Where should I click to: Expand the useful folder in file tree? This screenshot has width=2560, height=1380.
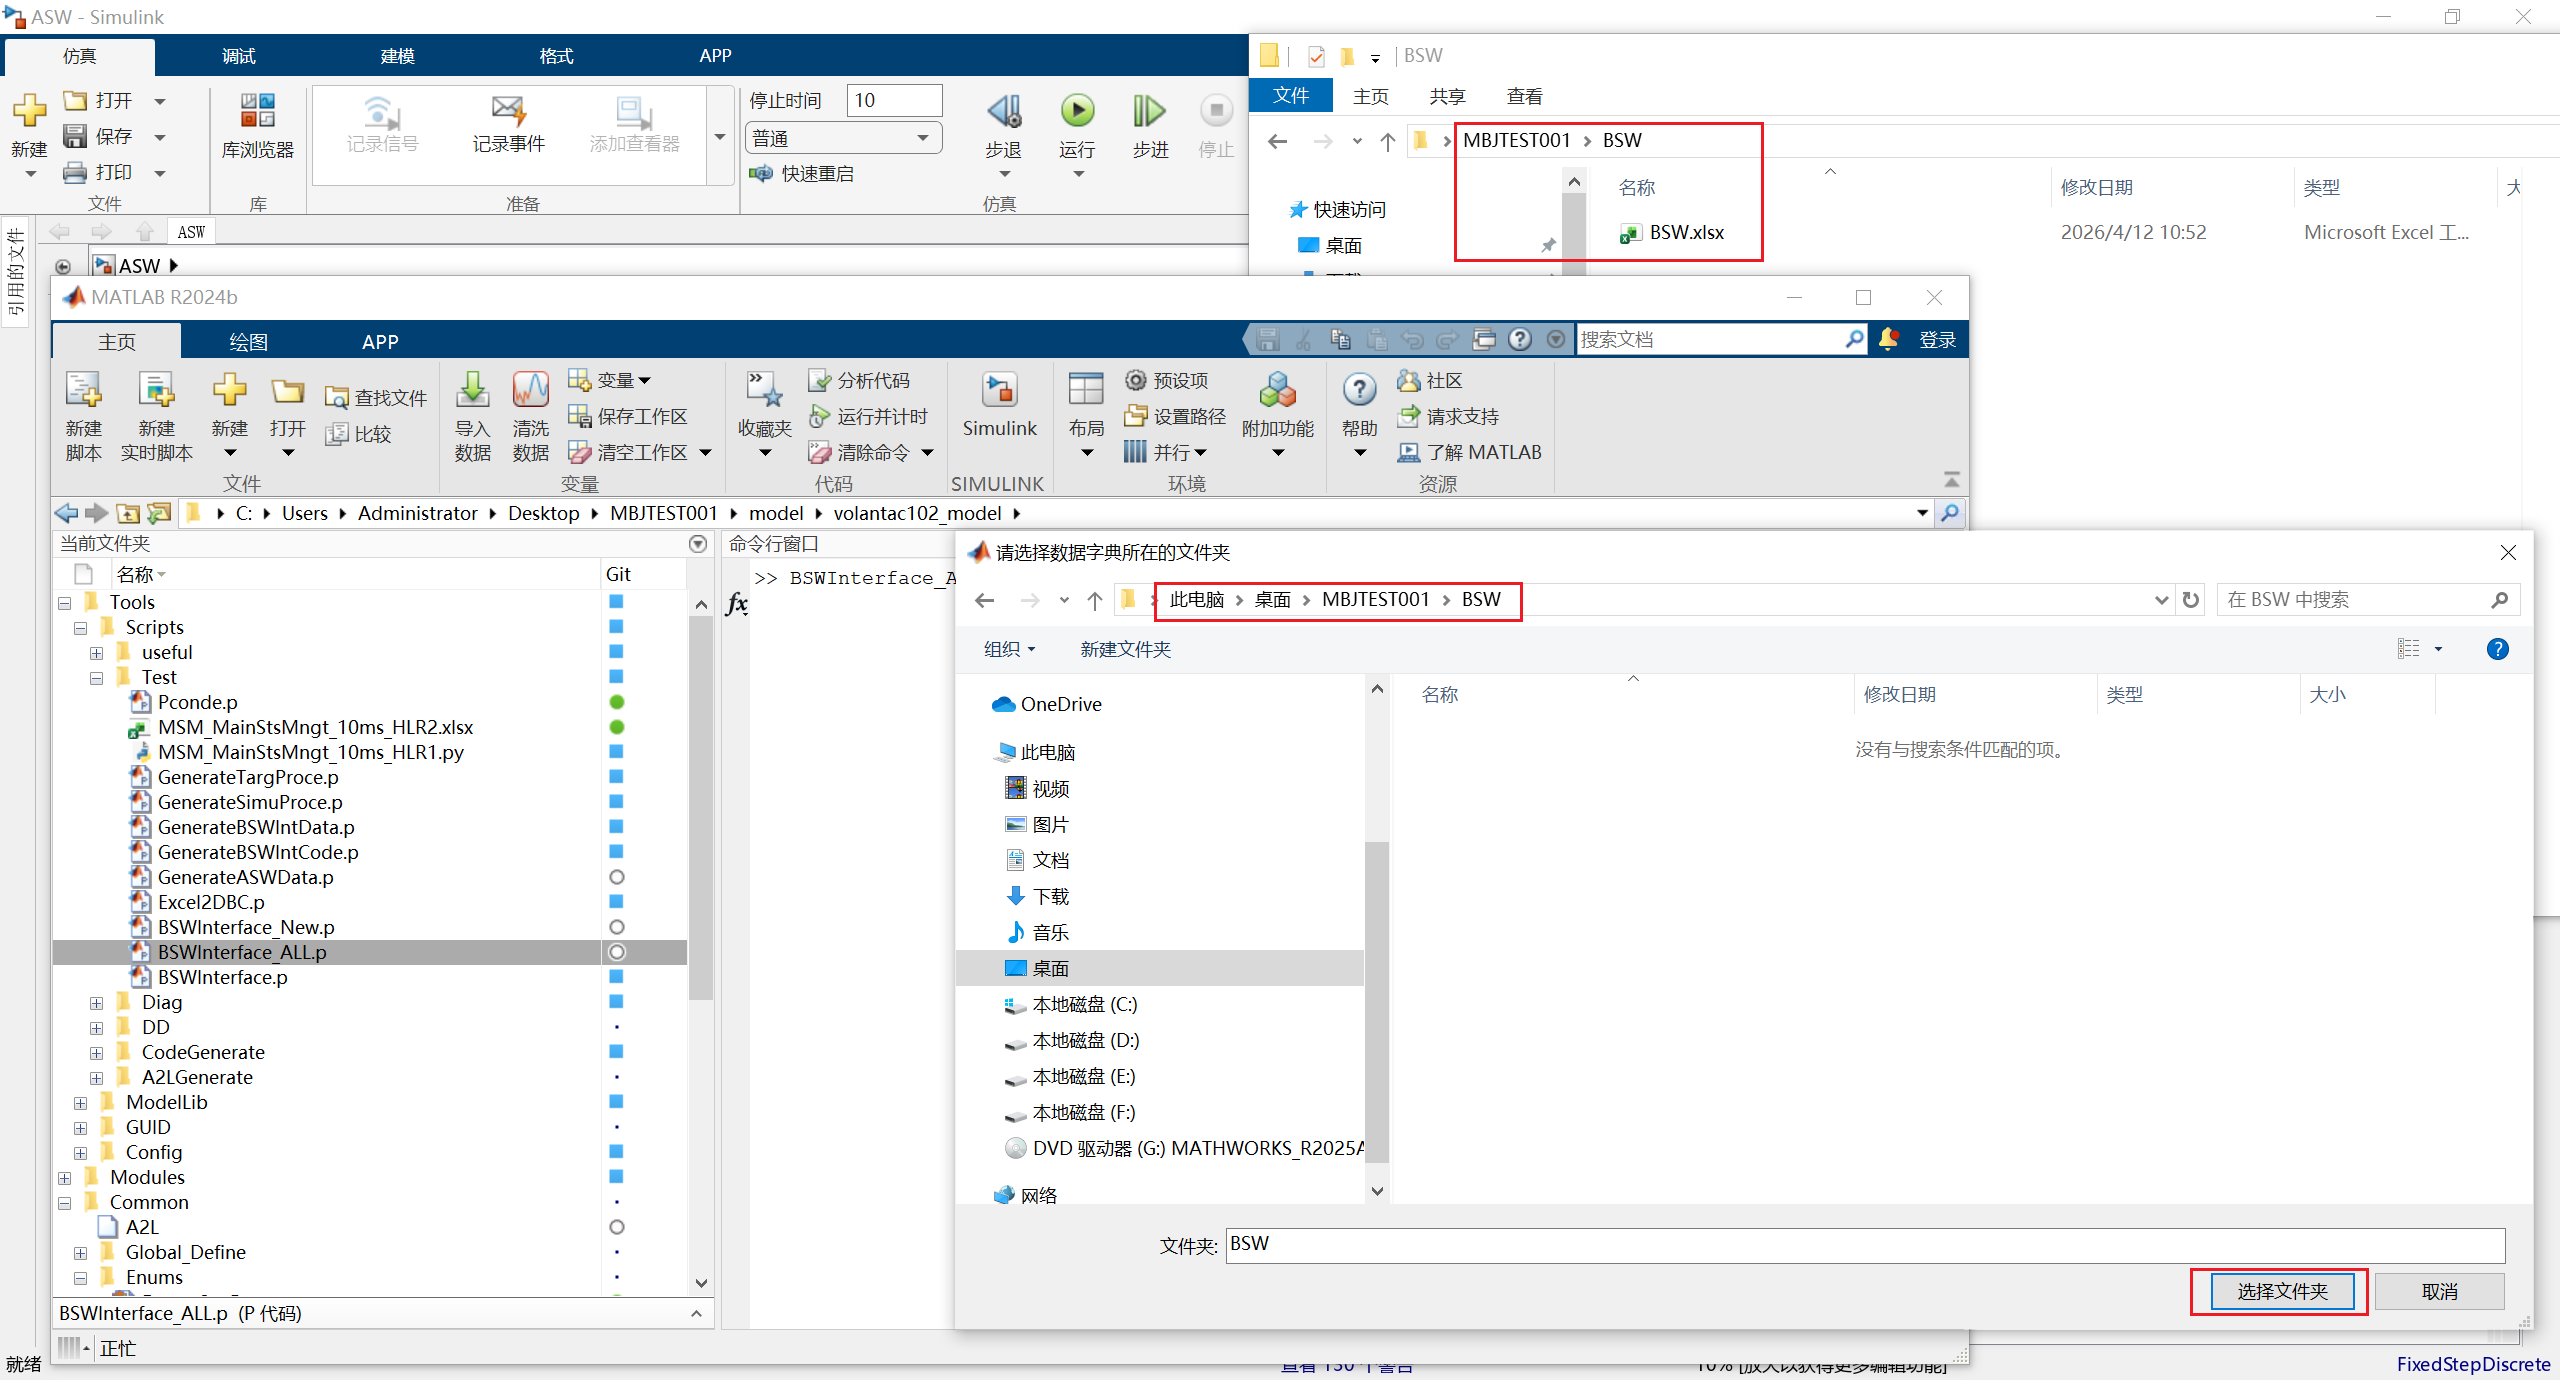click(x=97, y=653)
